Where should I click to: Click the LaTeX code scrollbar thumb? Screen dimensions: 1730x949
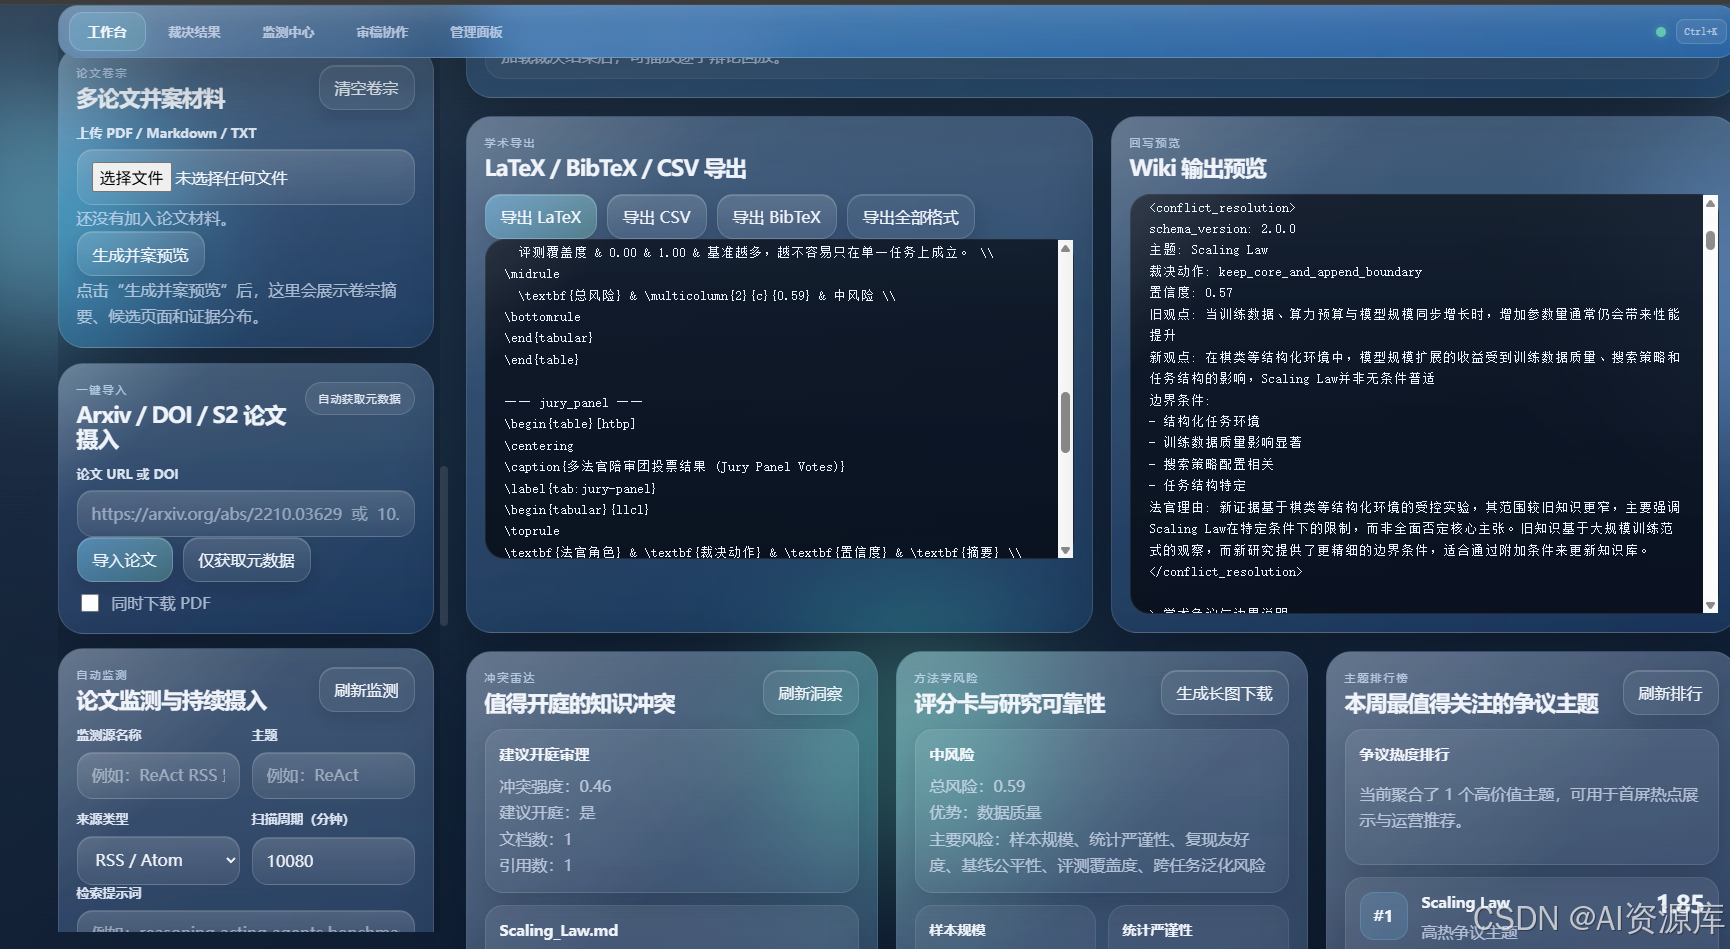(1065, 422)
